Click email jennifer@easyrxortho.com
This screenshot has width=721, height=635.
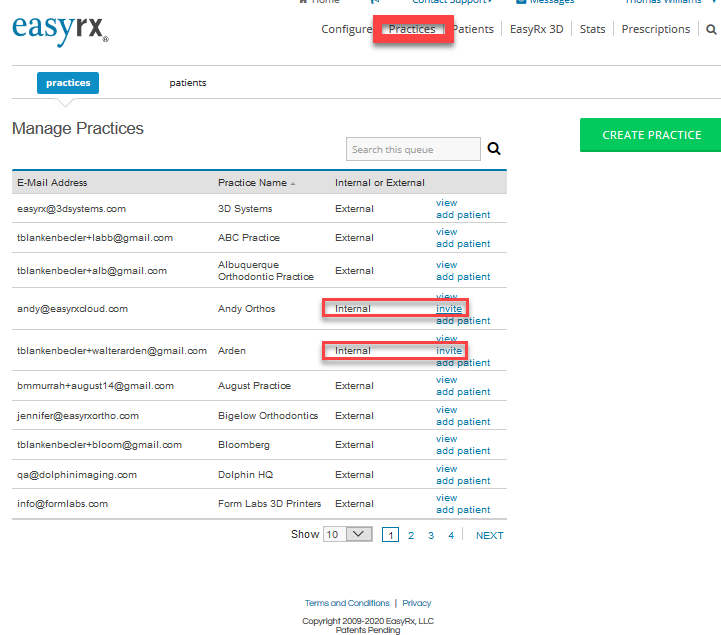click(x=78, y=416)
